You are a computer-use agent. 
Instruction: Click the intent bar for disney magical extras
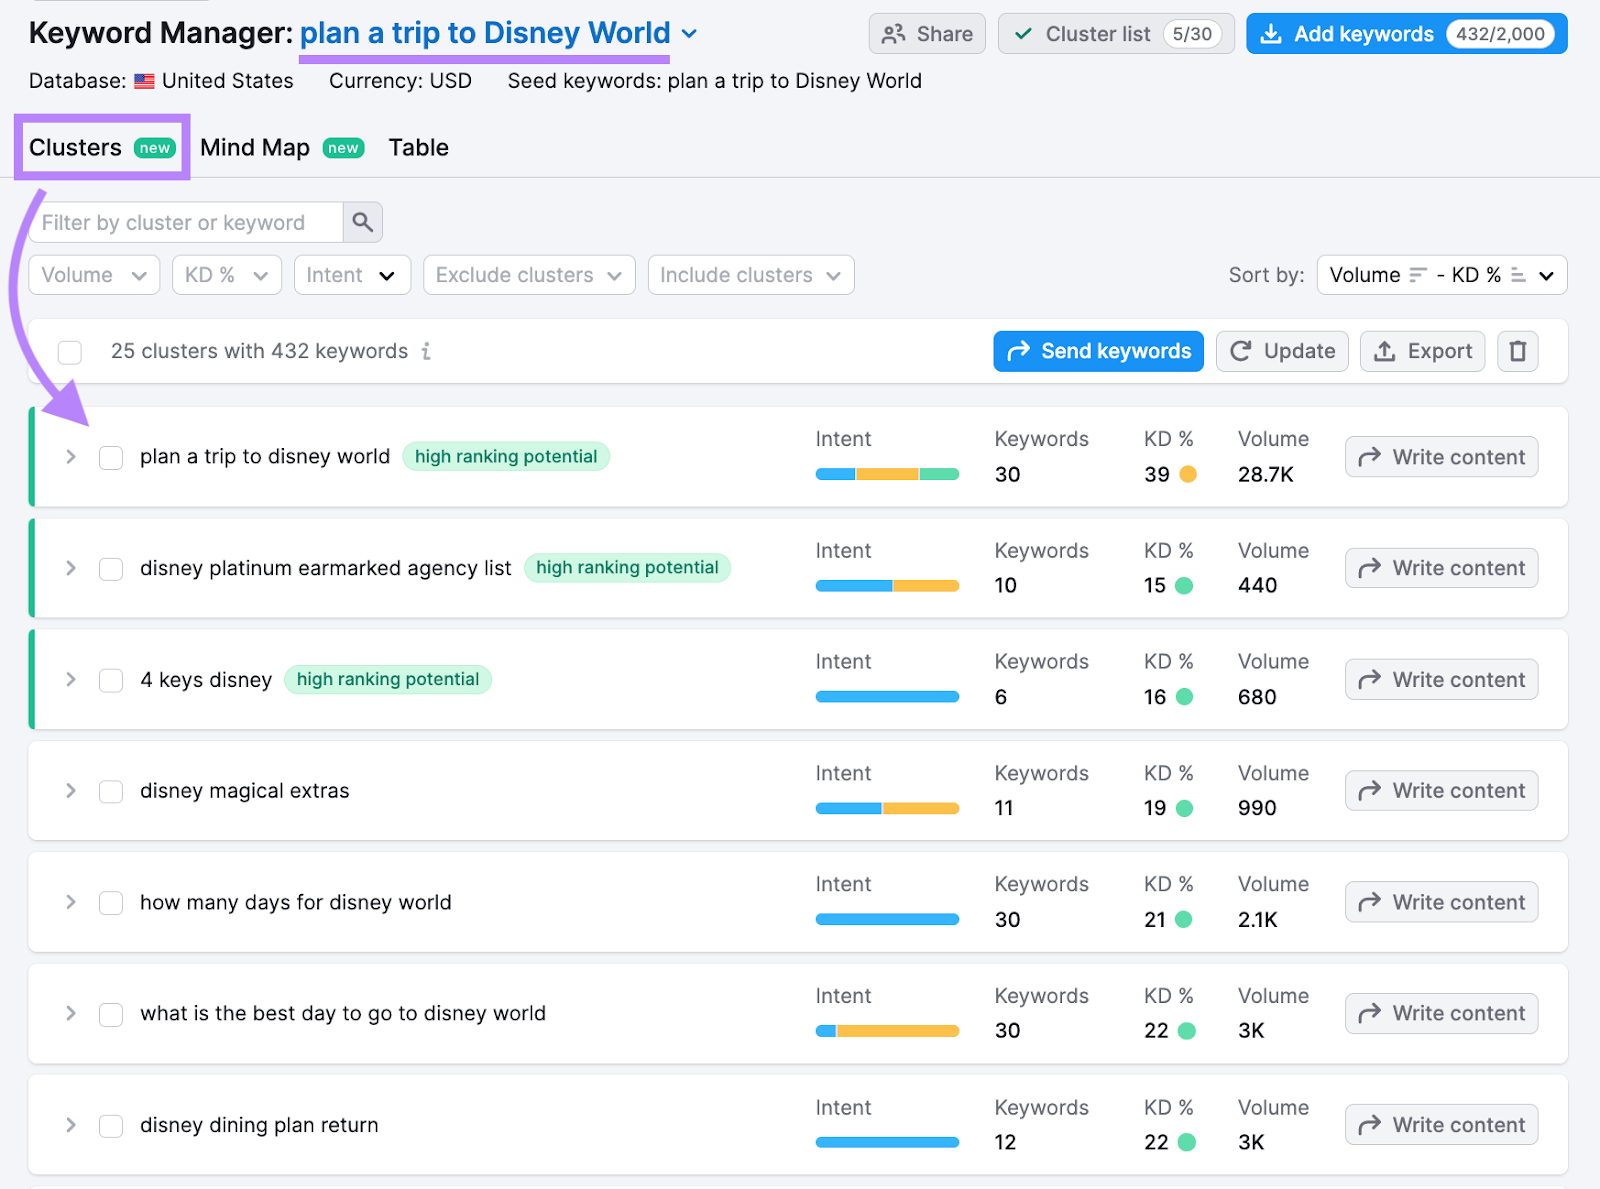pyautogui.click(x=887, y=808)
